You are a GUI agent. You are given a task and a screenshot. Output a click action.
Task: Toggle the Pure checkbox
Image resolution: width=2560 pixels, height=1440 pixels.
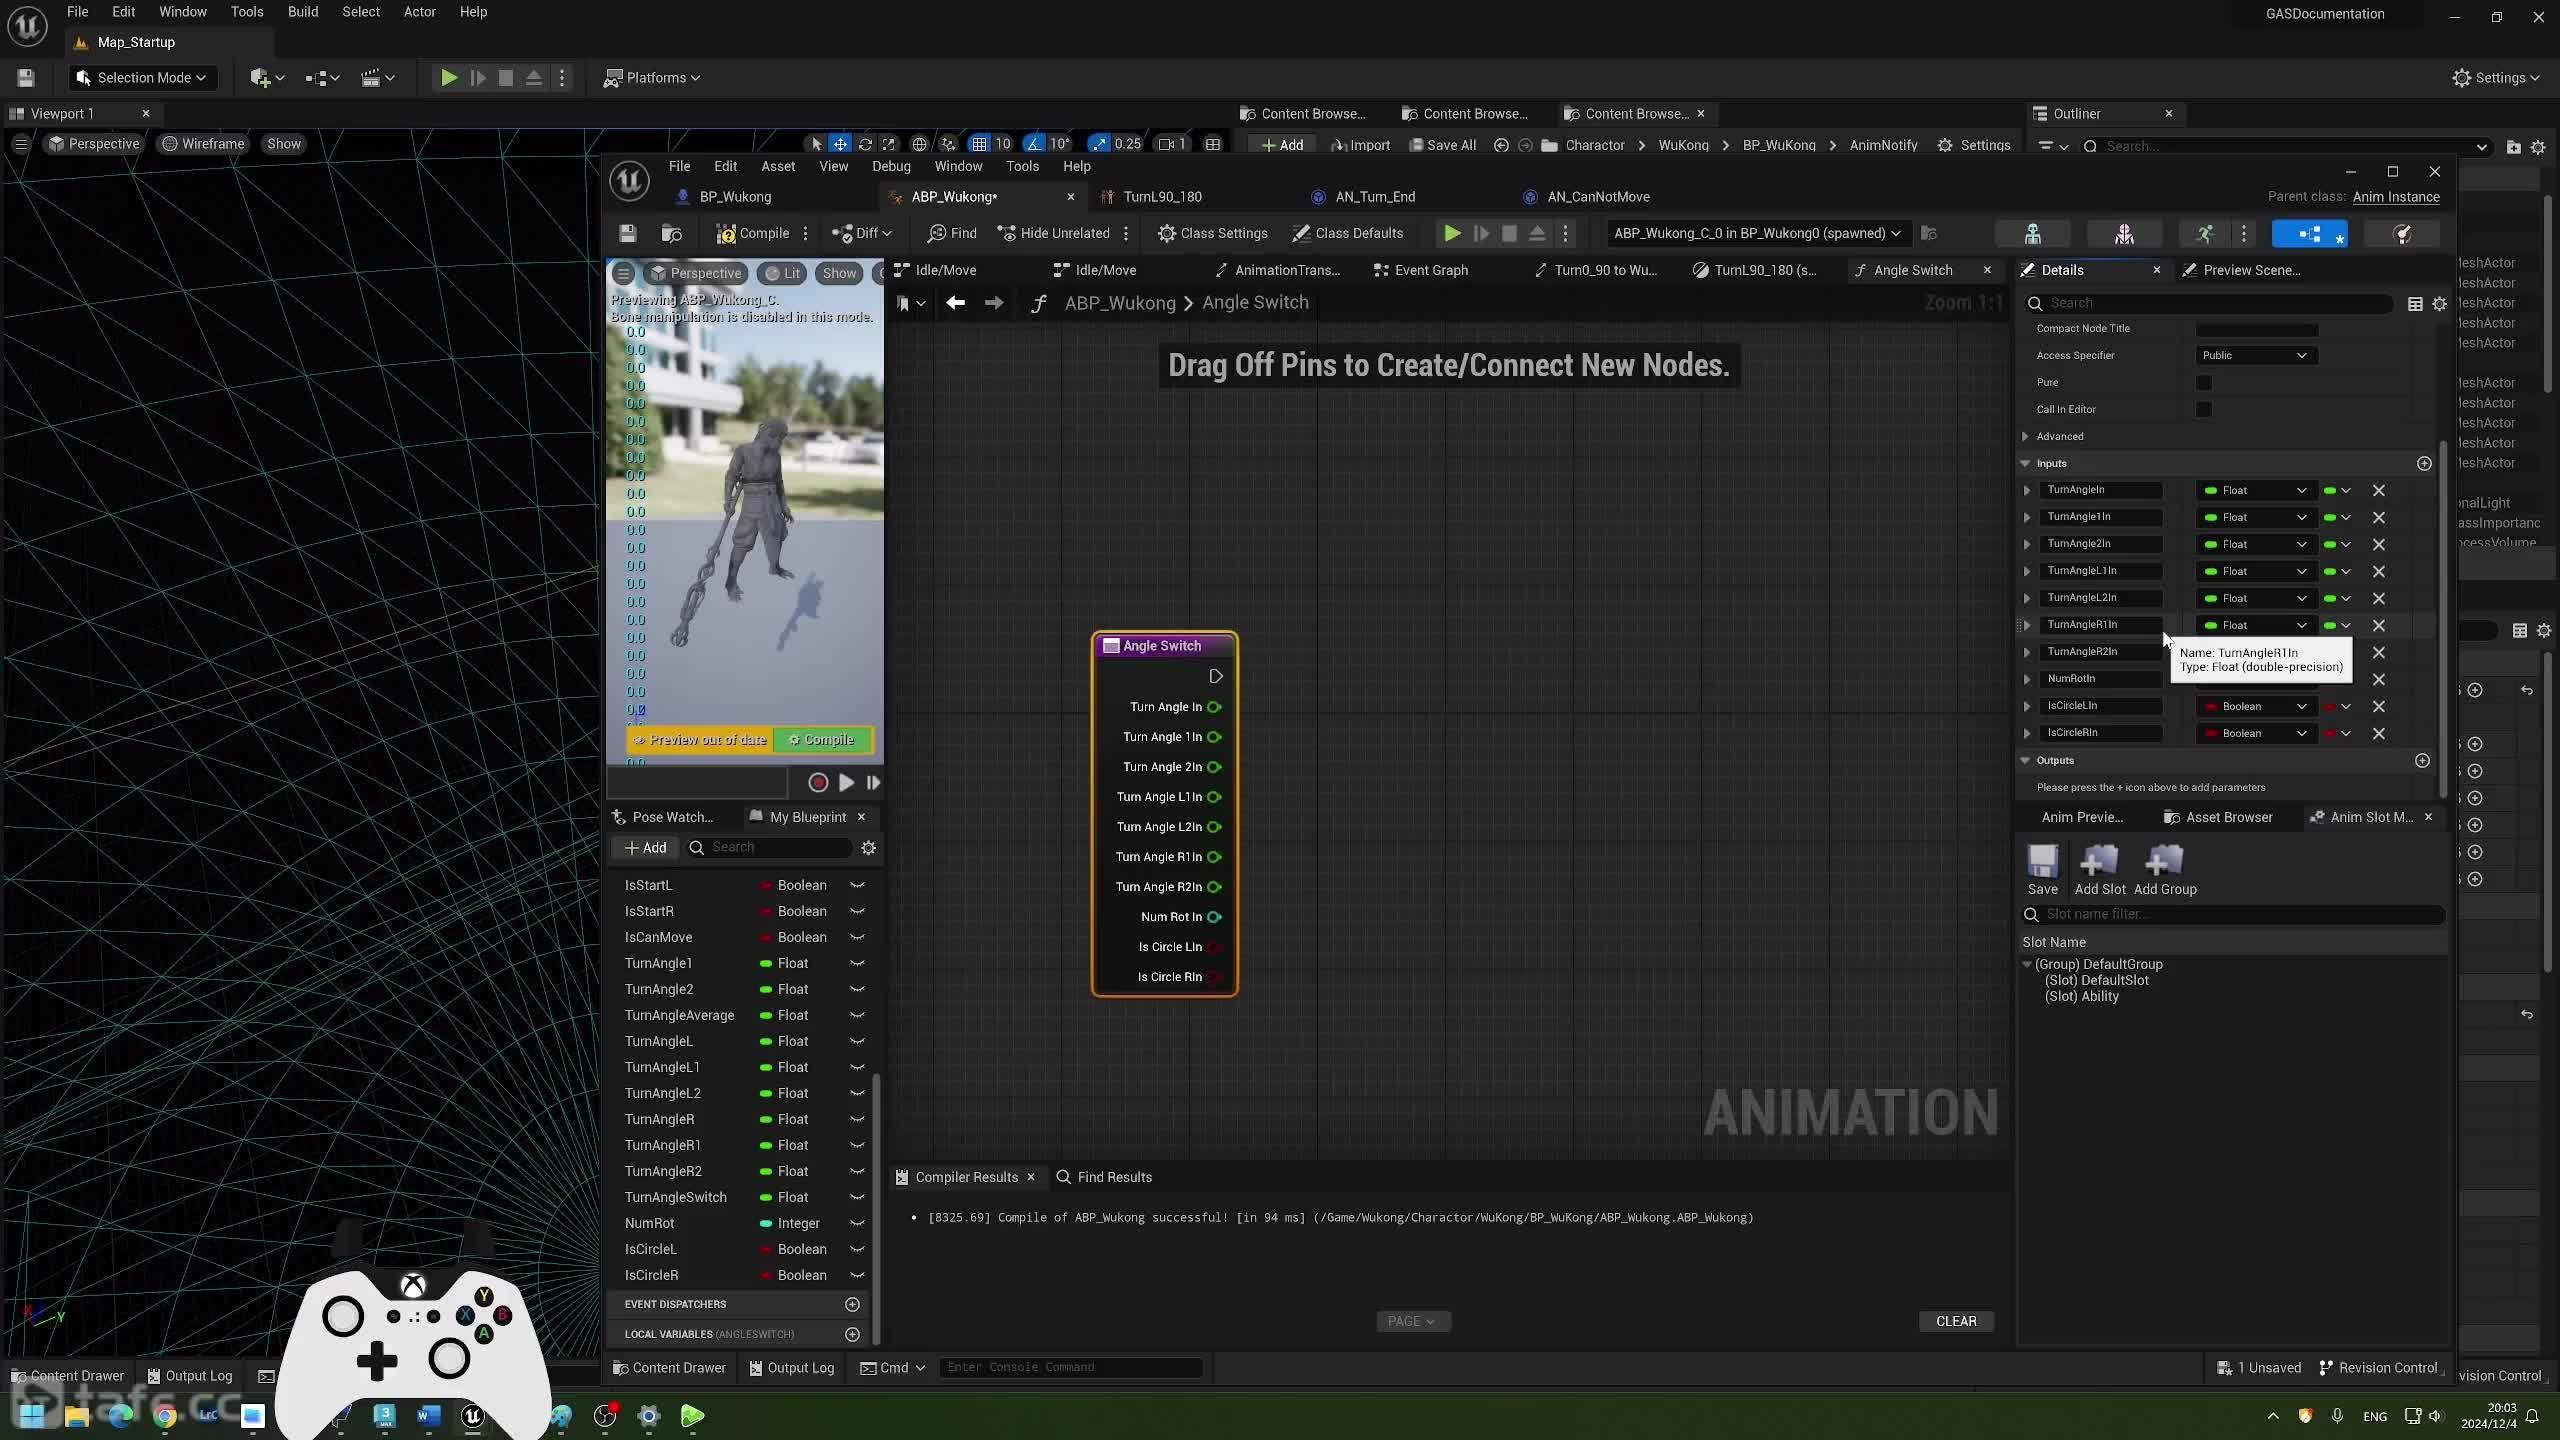(2204, 382)
